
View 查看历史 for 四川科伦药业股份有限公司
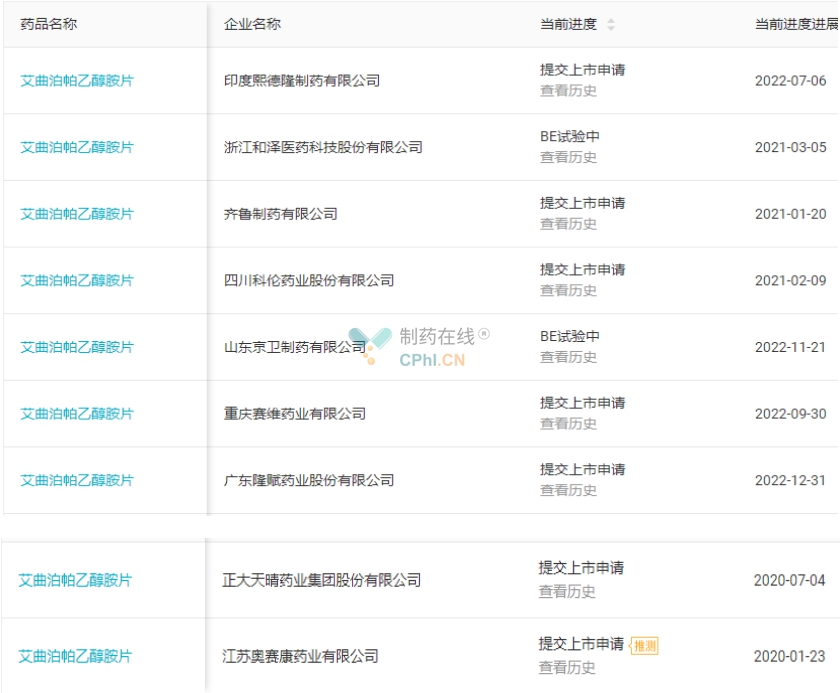coord(568,291)
